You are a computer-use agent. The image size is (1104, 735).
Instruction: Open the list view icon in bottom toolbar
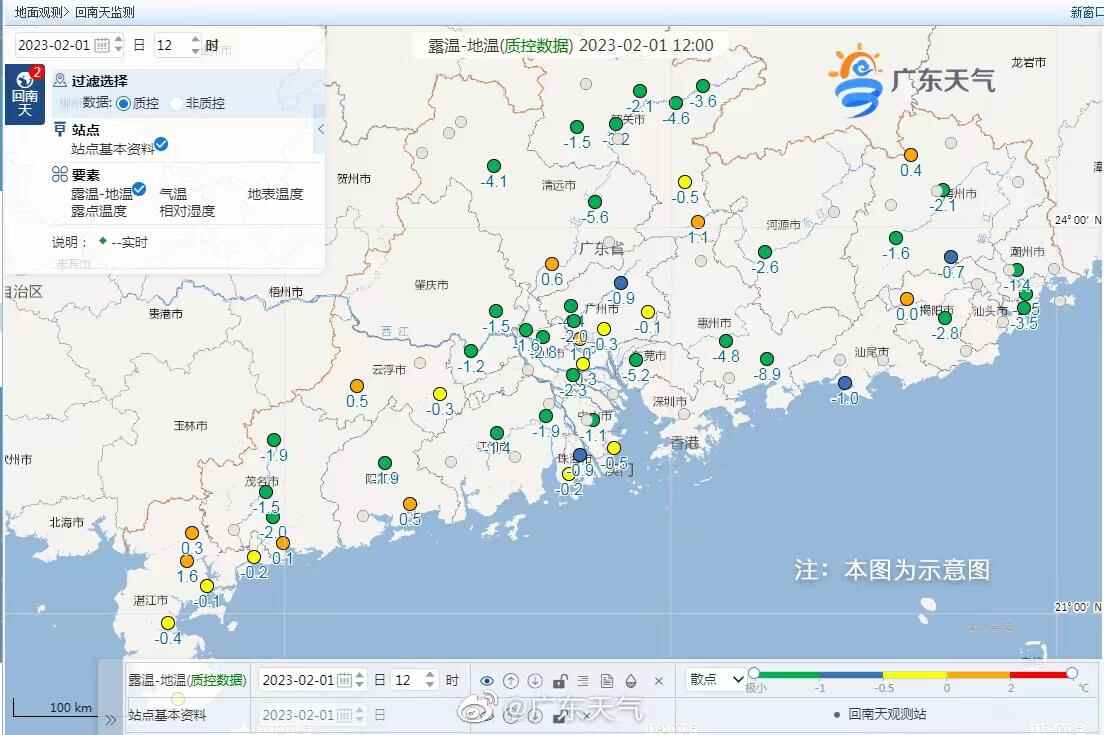click(583, 681)
